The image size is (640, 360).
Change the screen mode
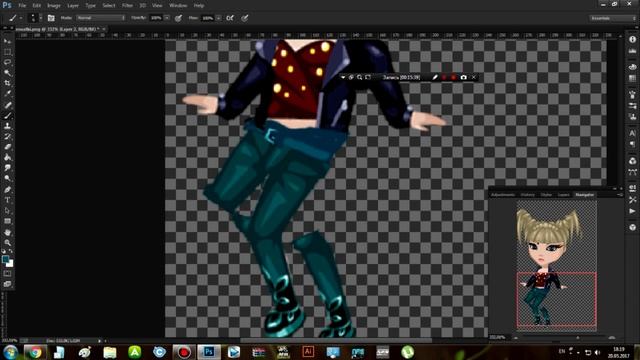pos(7,284)
